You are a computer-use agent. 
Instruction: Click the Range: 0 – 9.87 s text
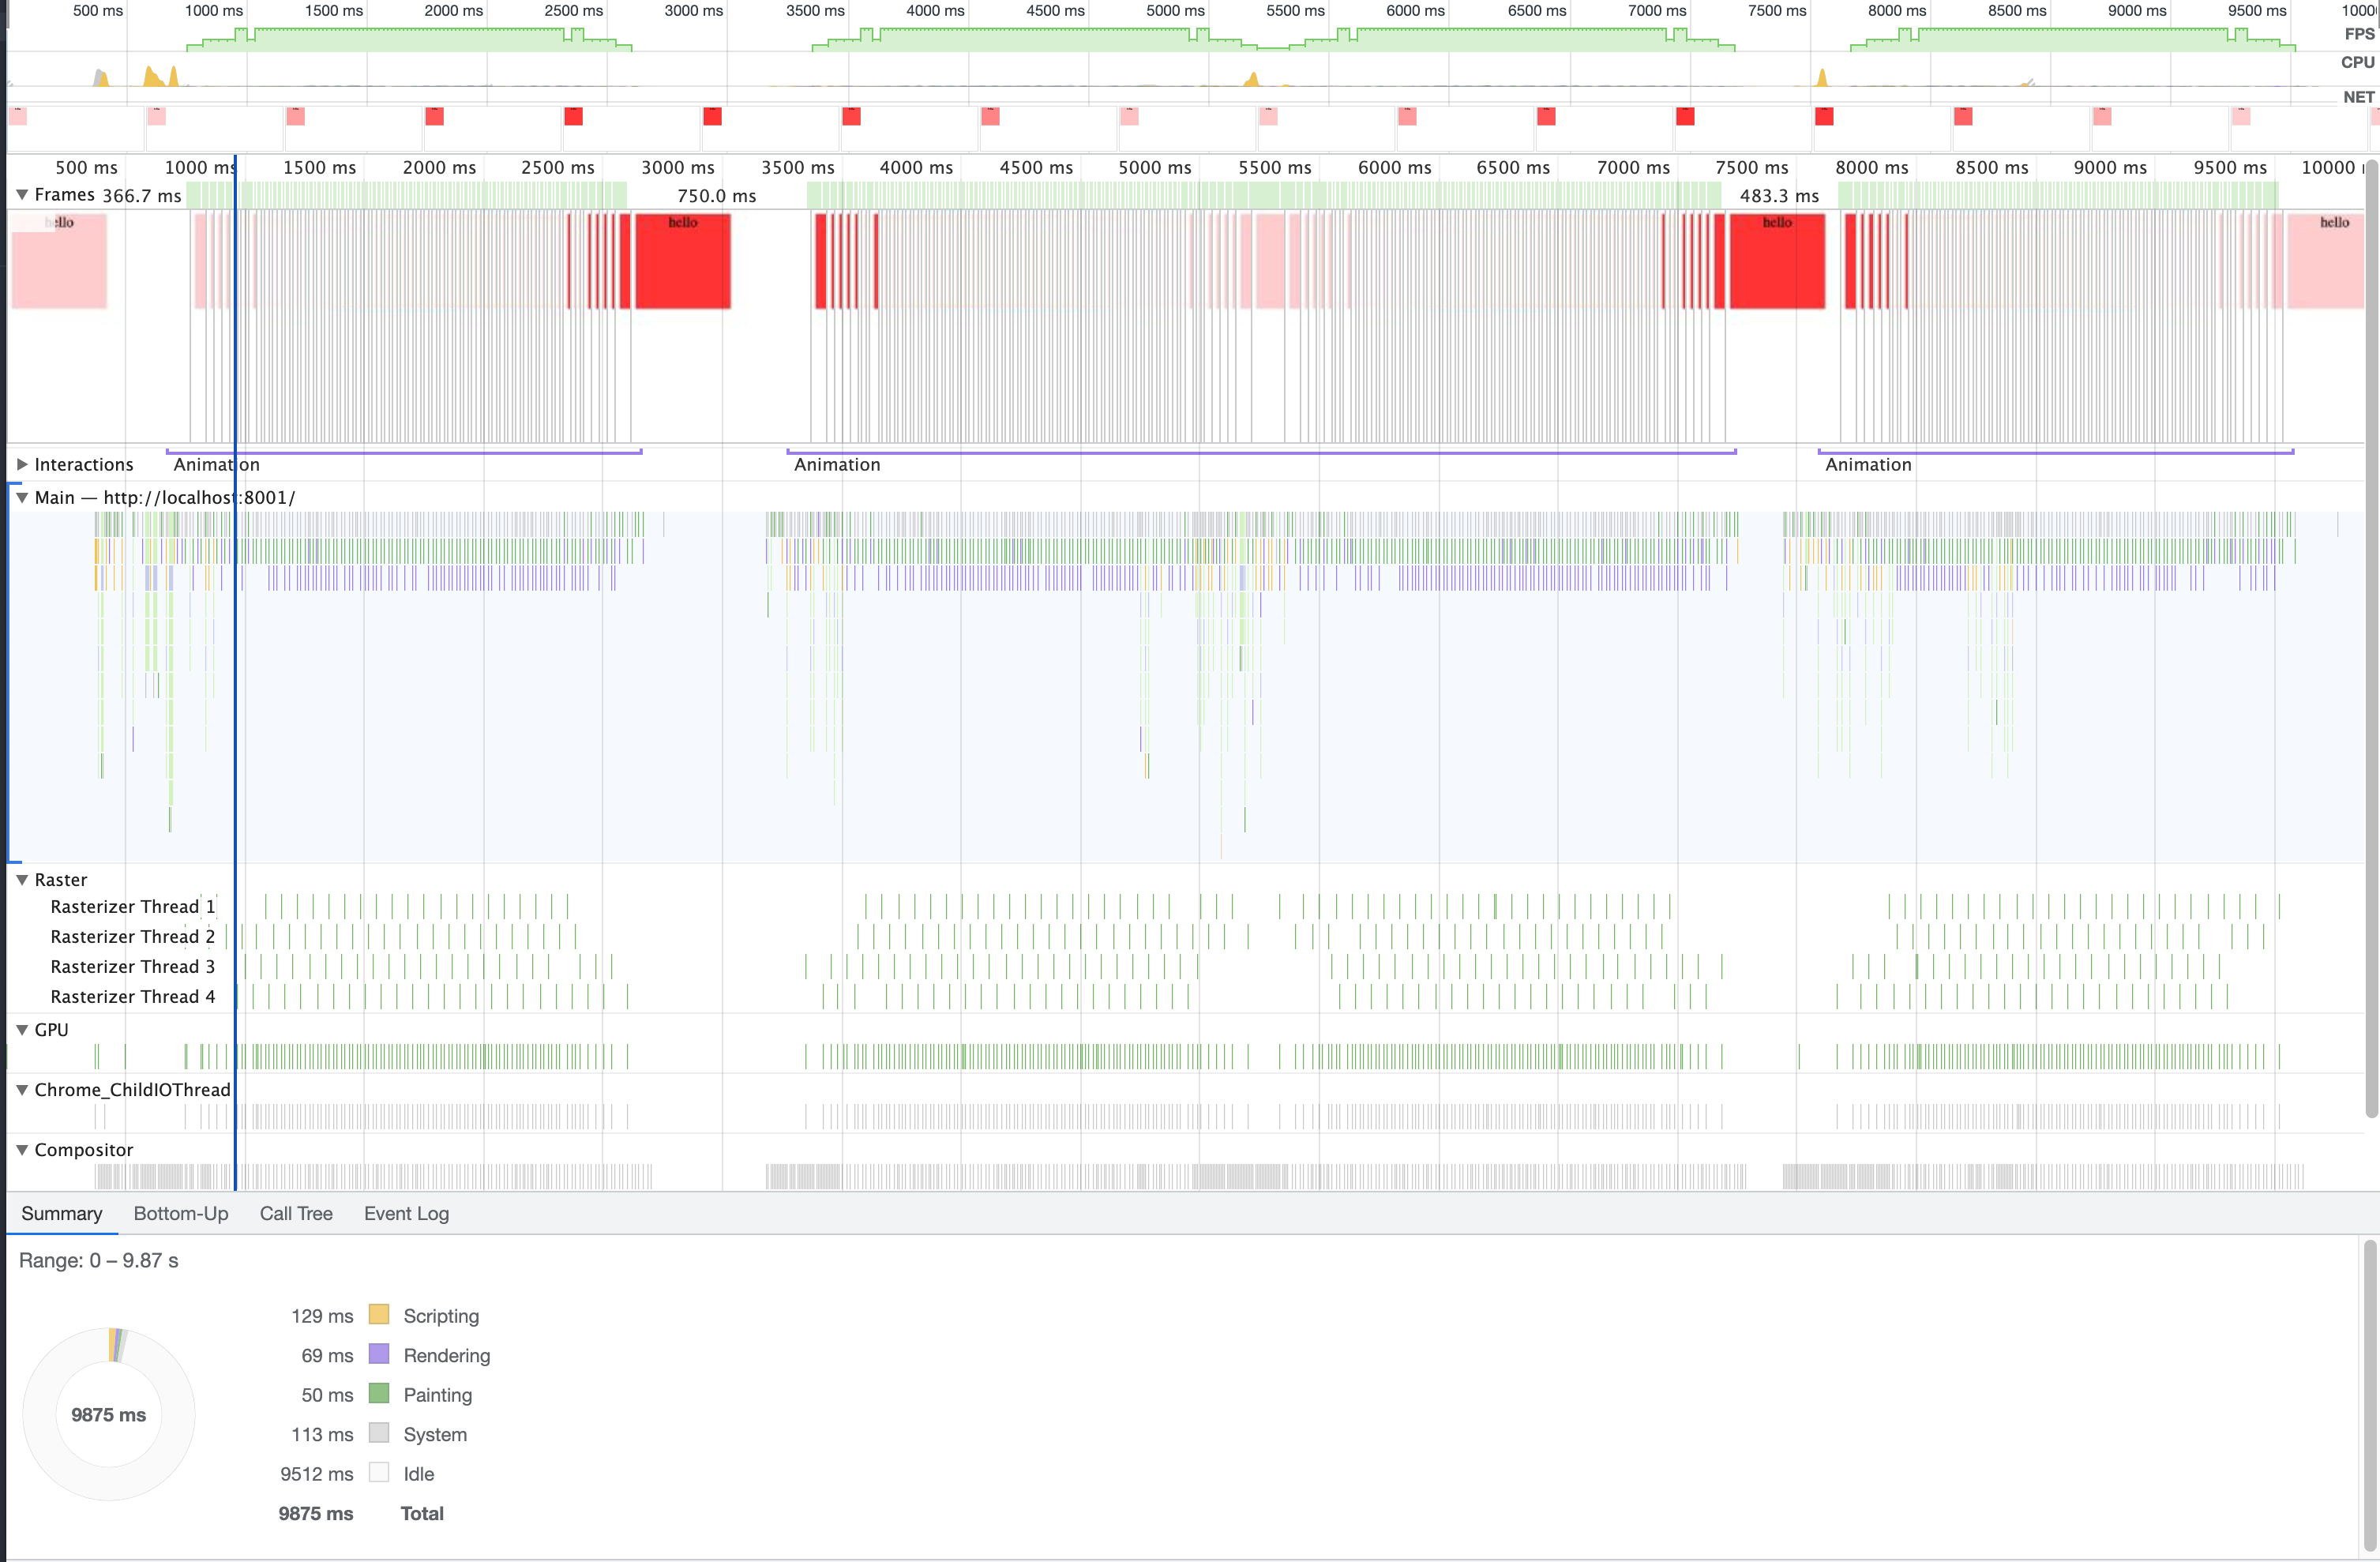click(99, 1260)
